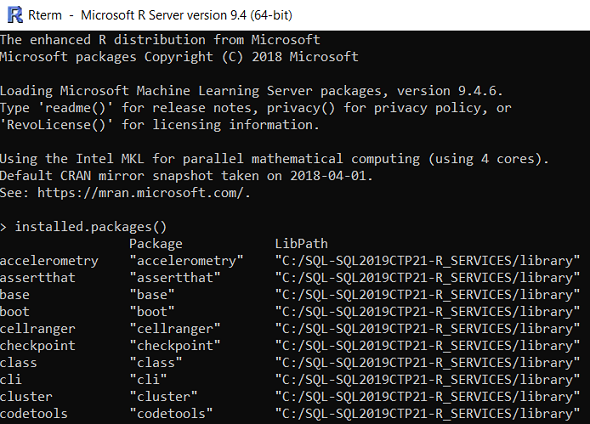Image resolution: width=590 pixels, height=424 pixels.
Task: Click the 'Loading Microsoft Machine Learning Server' line
Action: pyautogui.click(x=251, y=91)
